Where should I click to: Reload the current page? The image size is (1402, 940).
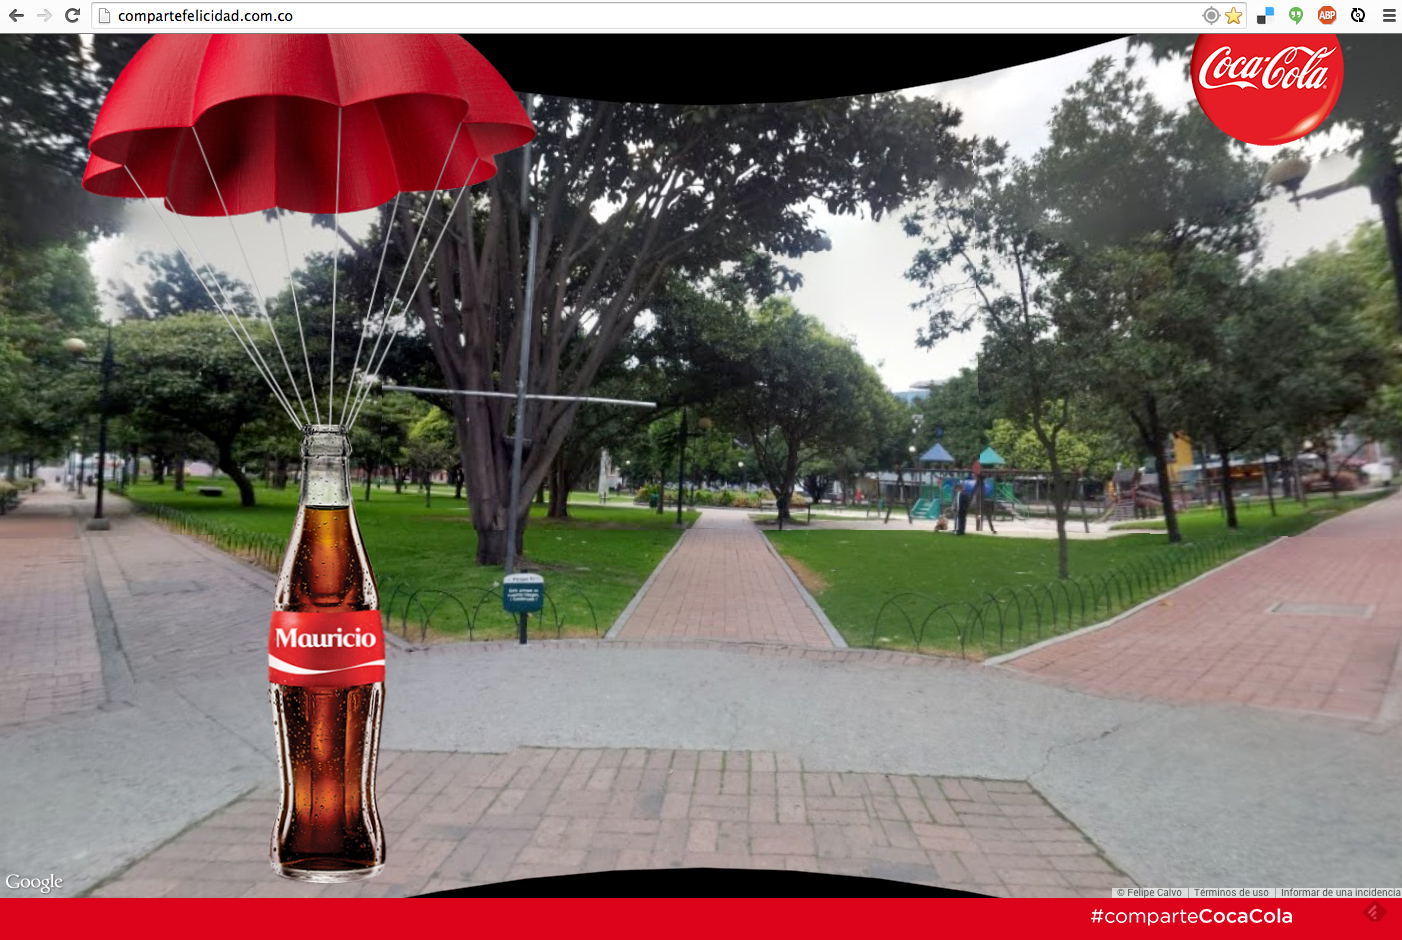[72, 15]
